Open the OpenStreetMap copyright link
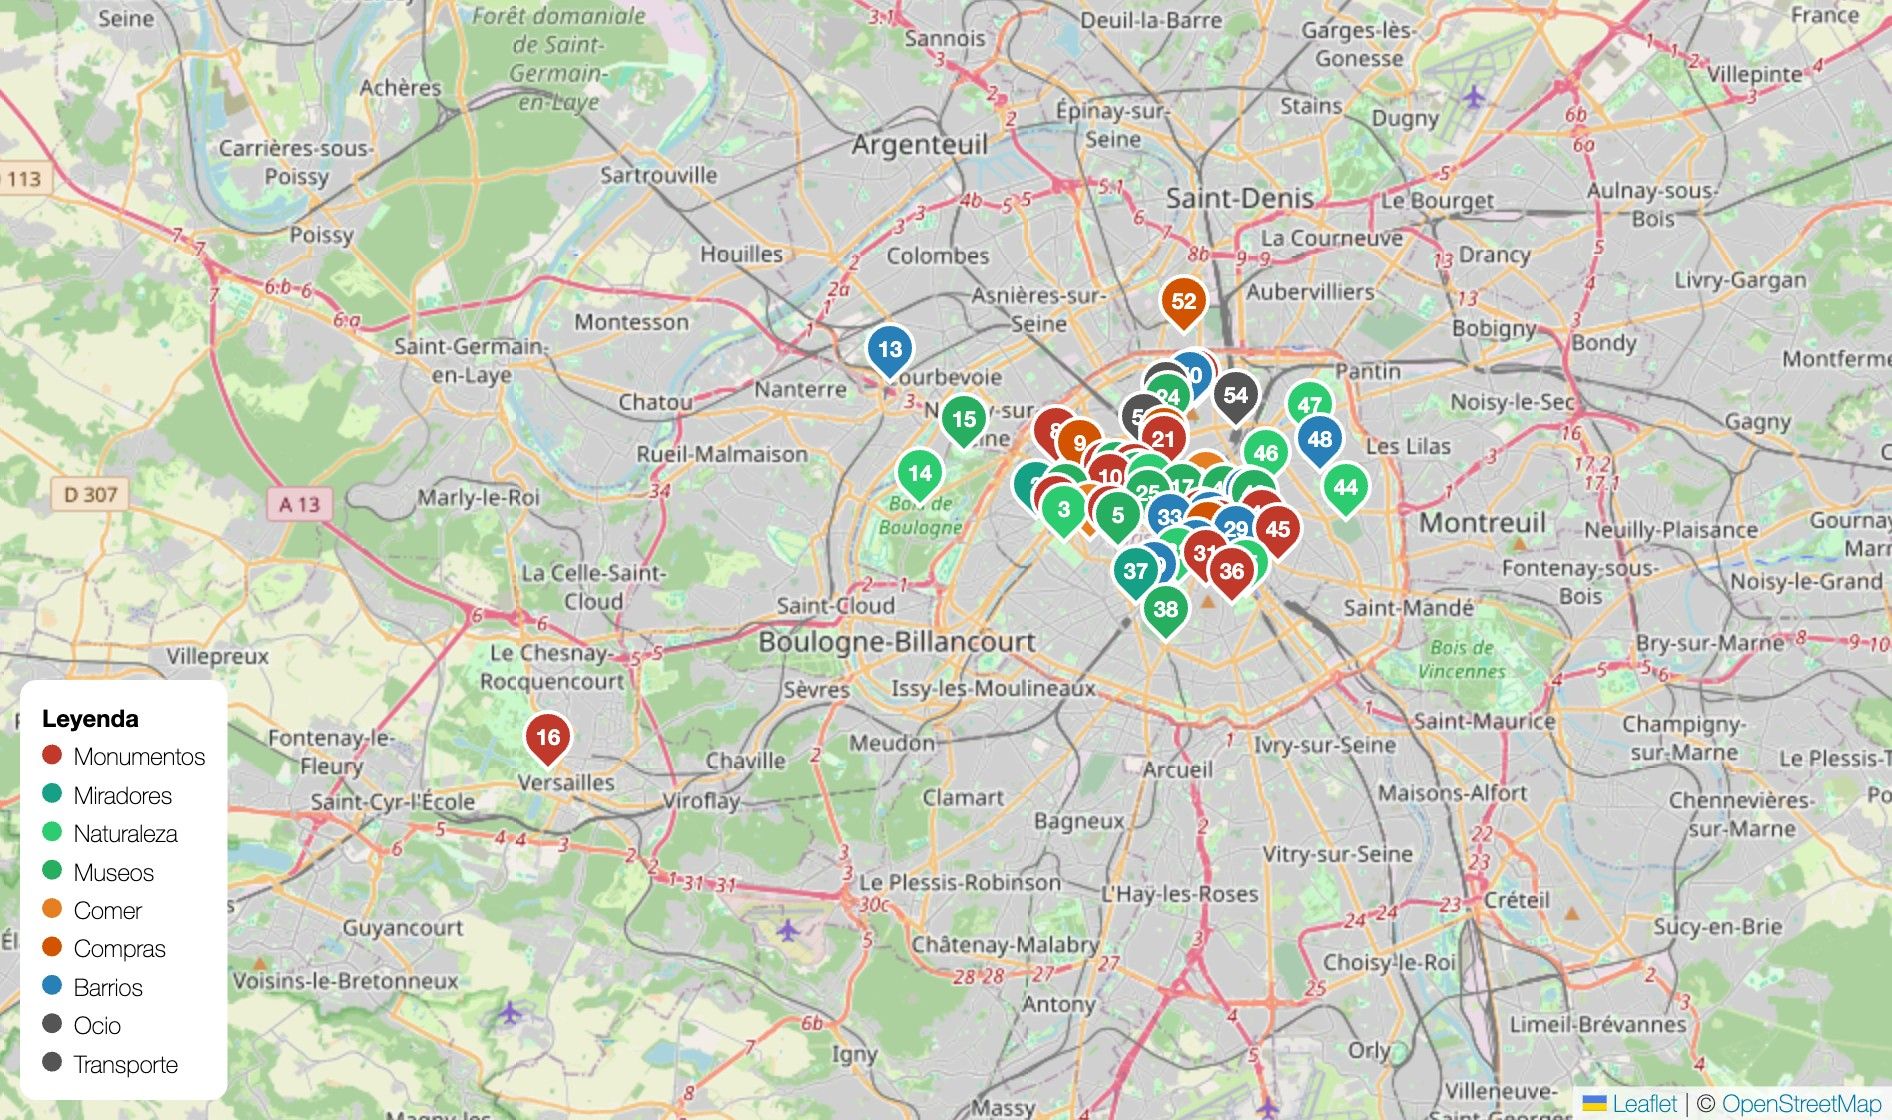The image size is (1892, 1120). point(1802,1104)
